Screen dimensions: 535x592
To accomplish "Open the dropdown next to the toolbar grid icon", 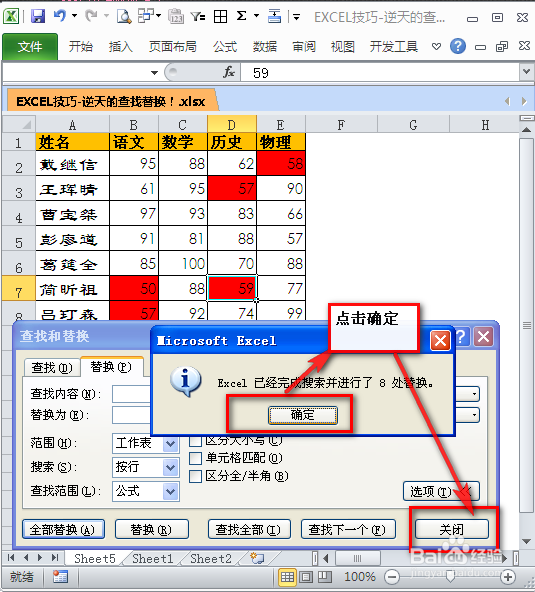I will pyautogui.click(x=158, y=16).
